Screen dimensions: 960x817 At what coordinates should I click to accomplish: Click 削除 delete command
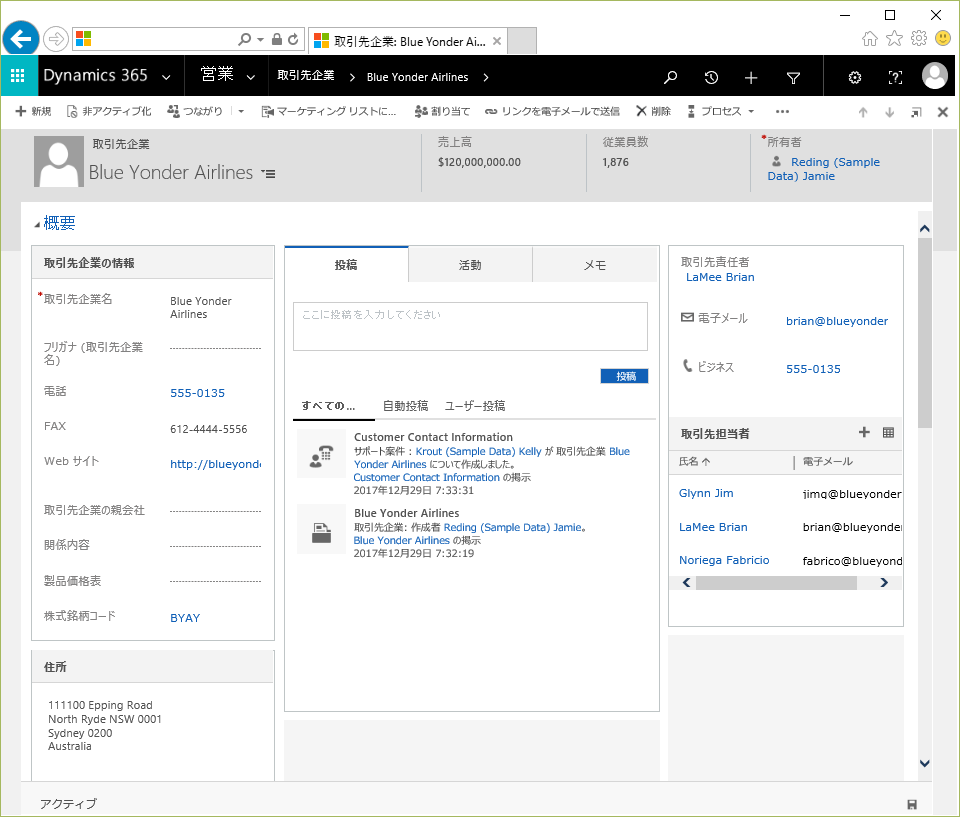653,111
